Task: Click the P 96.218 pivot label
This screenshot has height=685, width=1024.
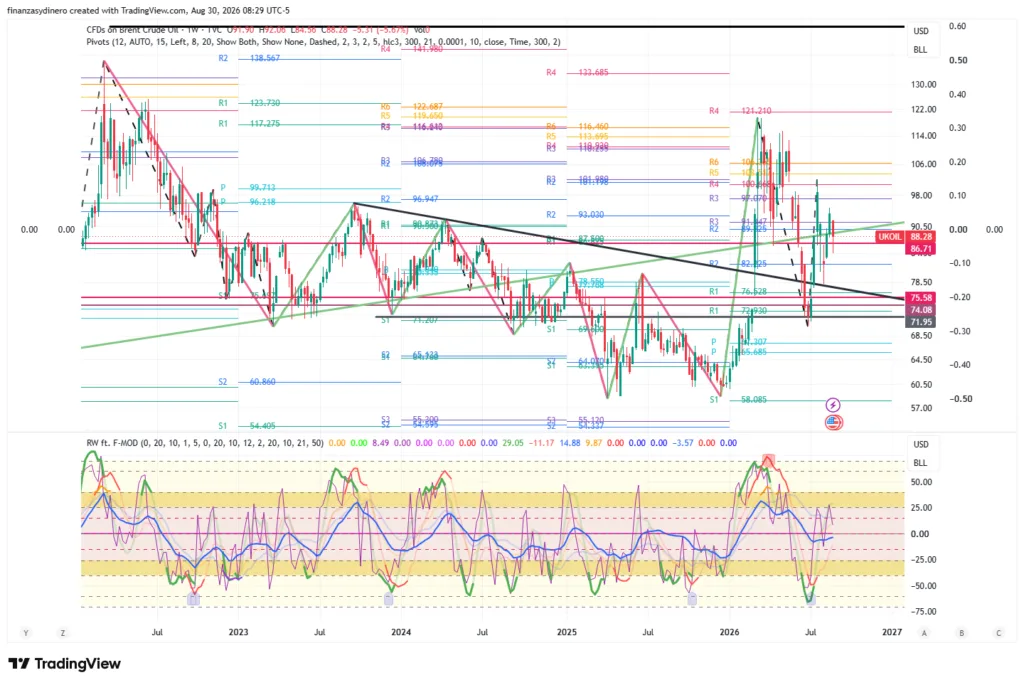Action: [x=248, y=202]
